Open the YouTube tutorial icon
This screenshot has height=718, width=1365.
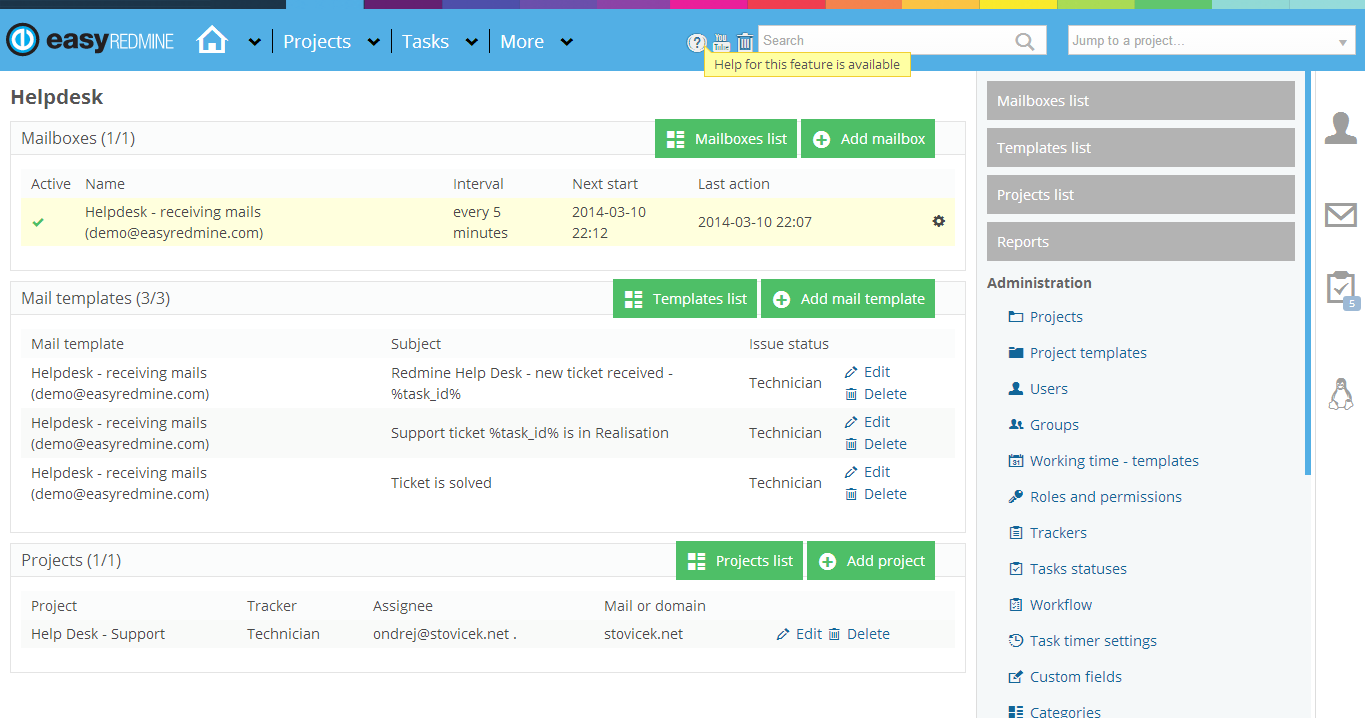click(x=721, y=41)
